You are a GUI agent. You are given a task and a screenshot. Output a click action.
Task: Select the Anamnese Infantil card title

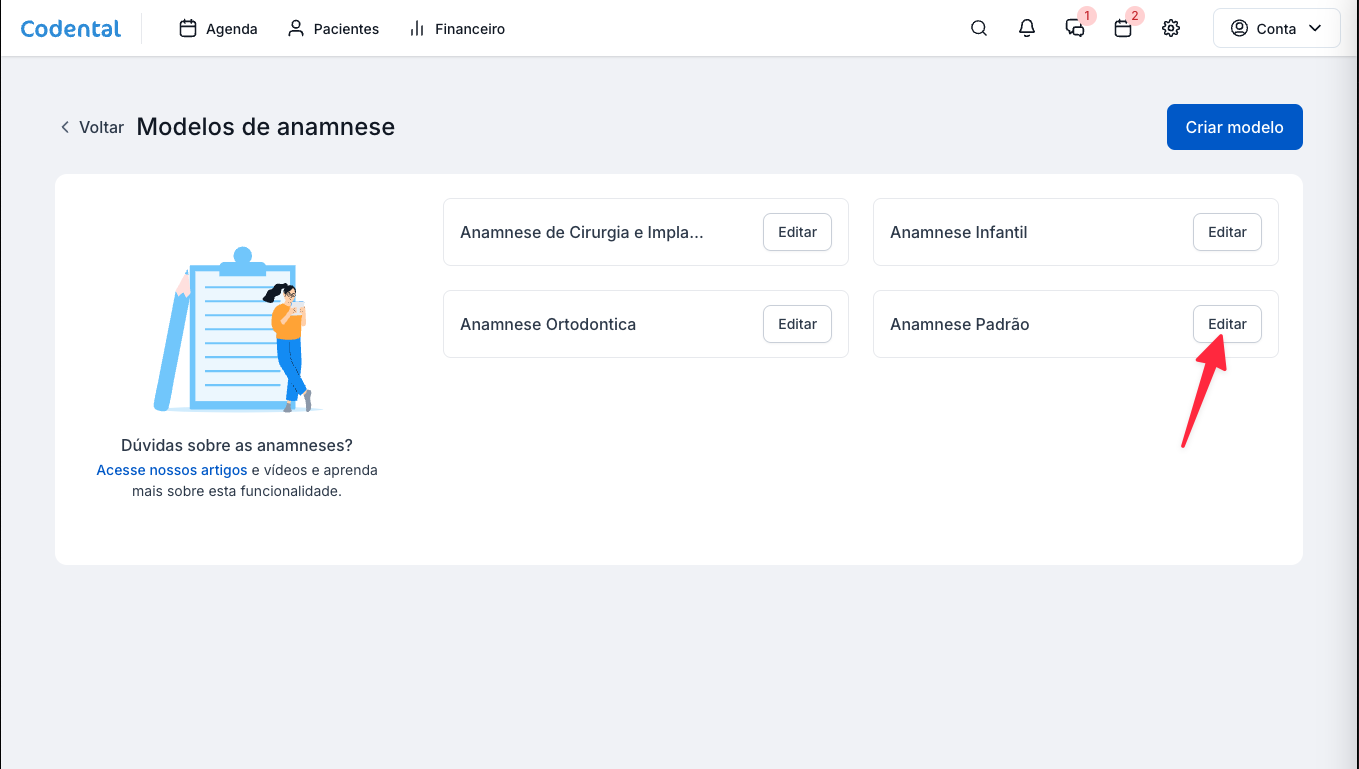point(958,232)
